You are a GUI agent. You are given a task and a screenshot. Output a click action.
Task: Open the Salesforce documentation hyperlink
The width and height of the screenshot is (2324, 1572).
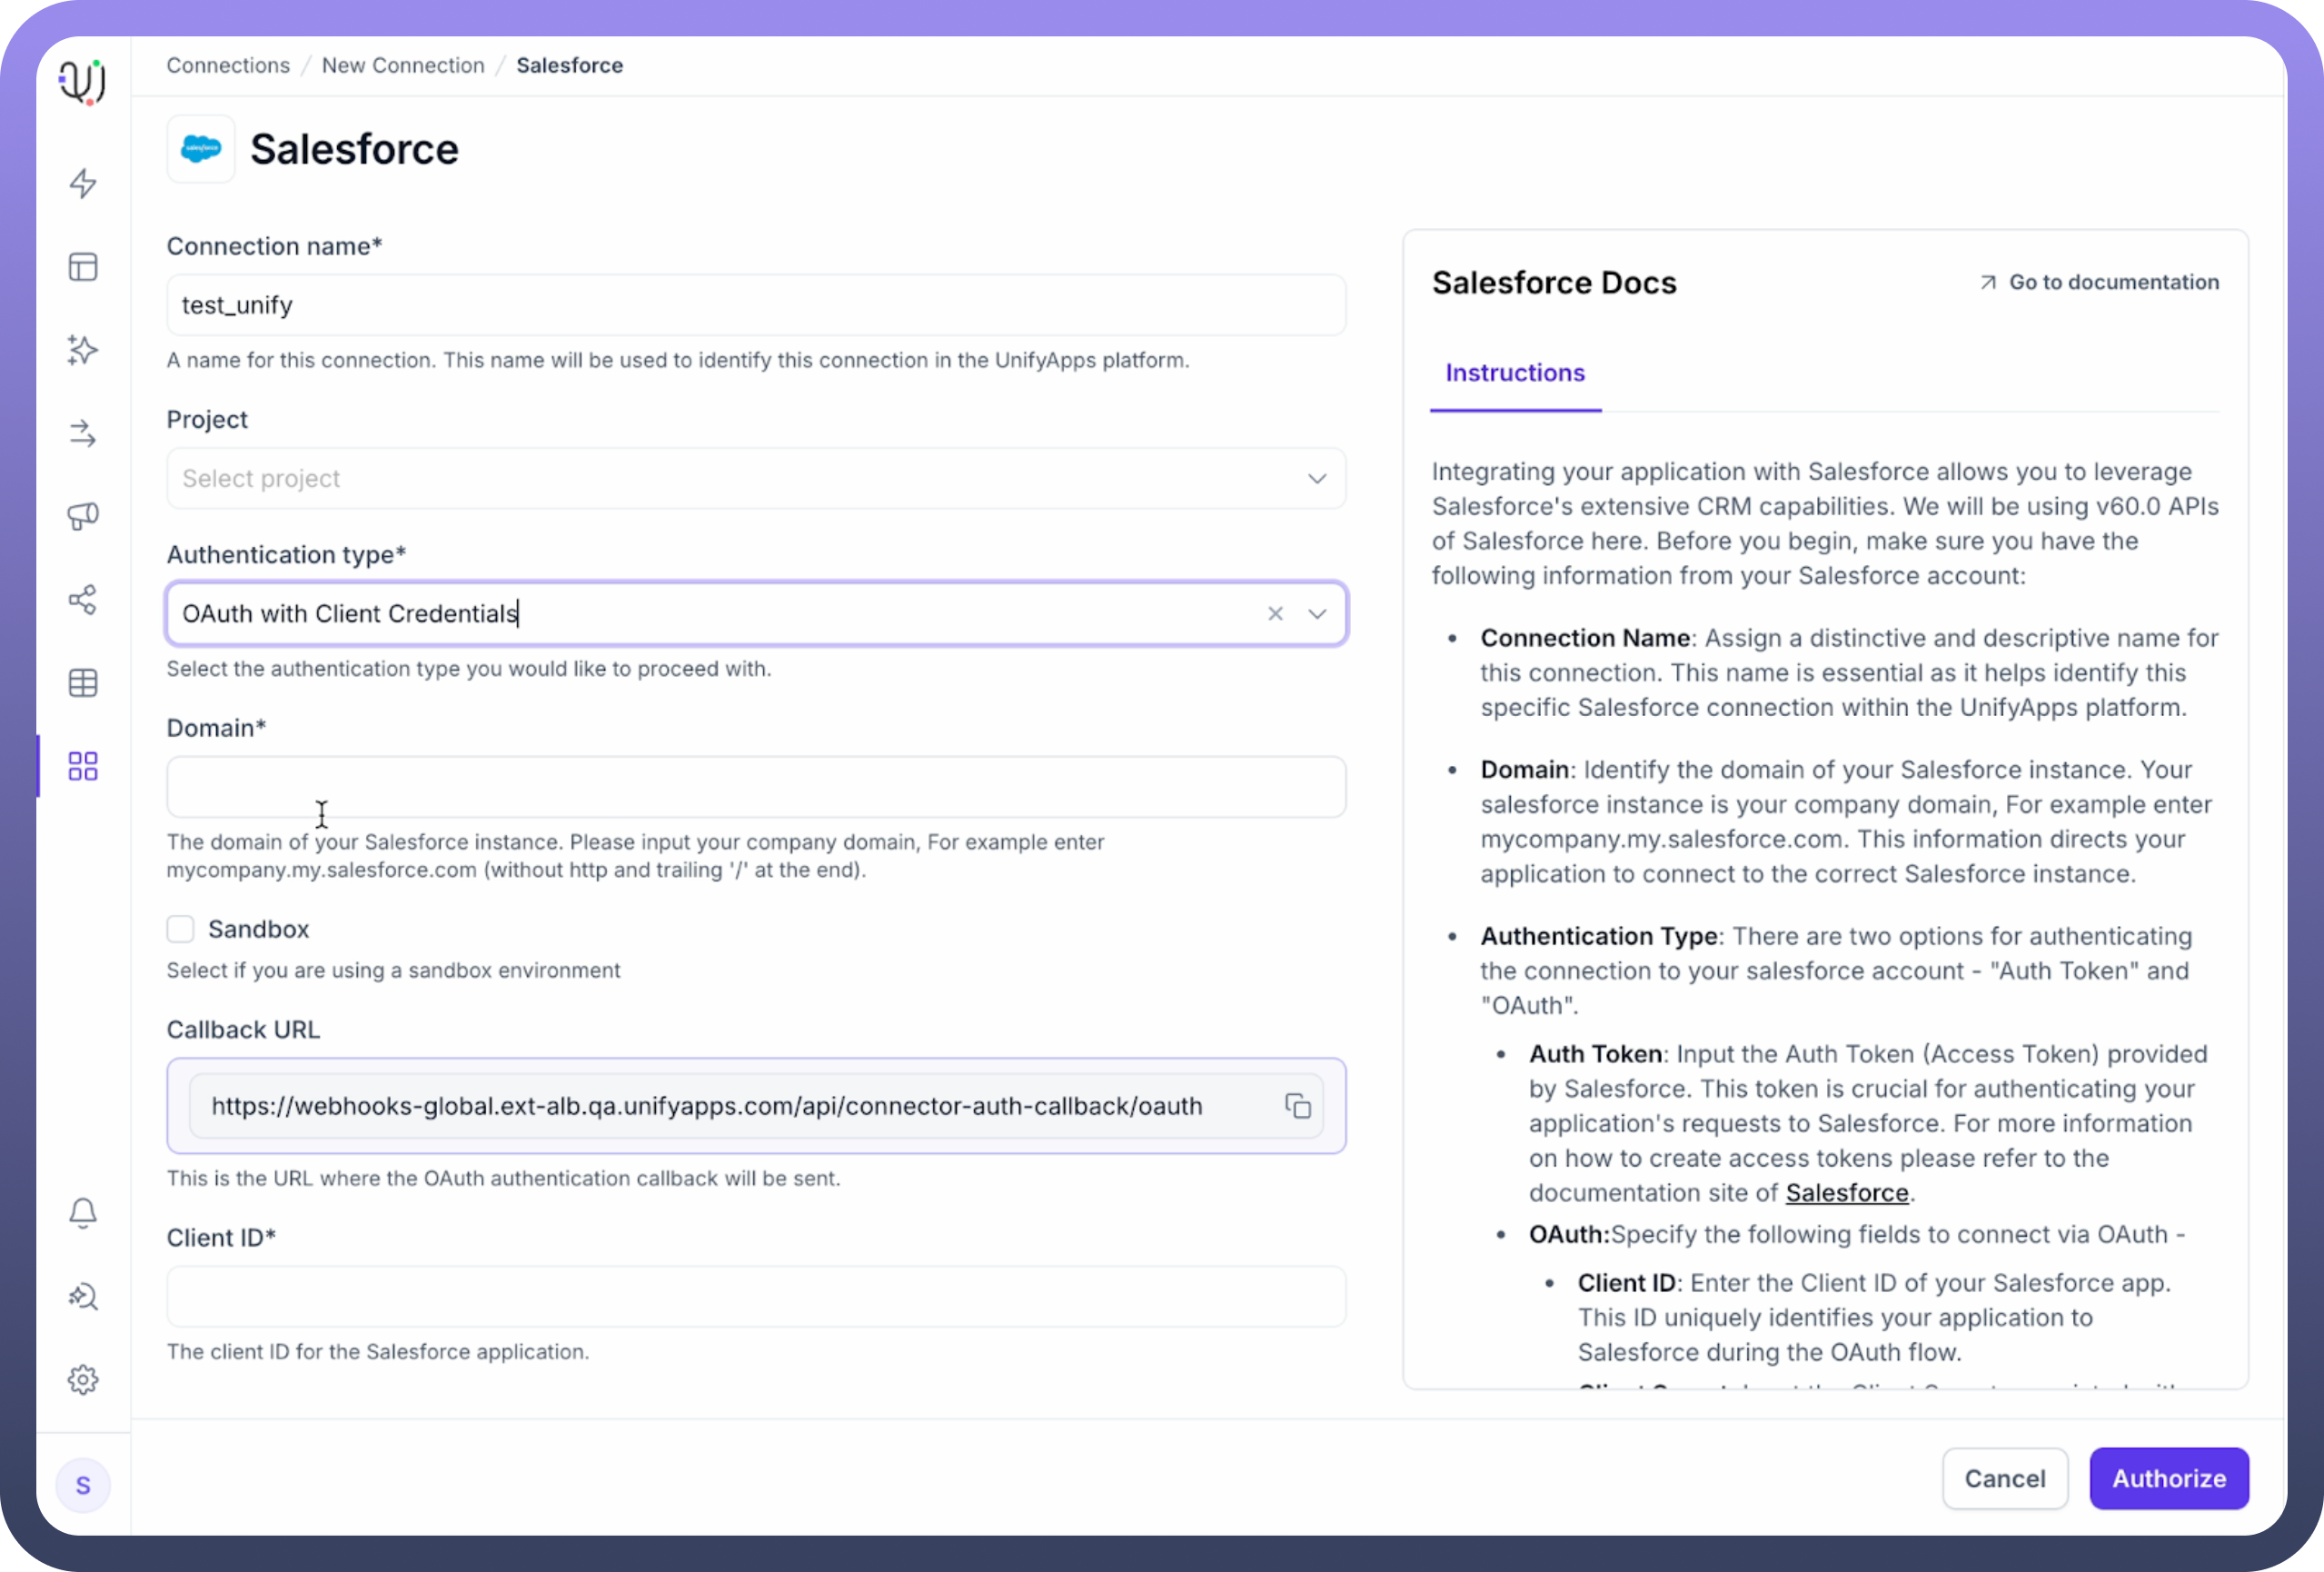coord(1847,1193)
